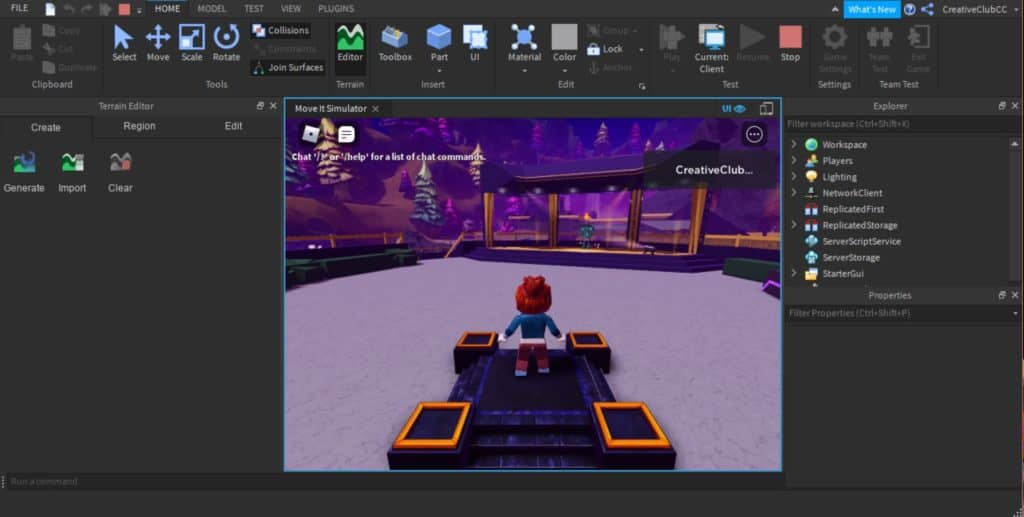Select the Region tab in Terrain Editor
The height and width of the screenshot is (517, 1024).
click(x=139, y=126)
